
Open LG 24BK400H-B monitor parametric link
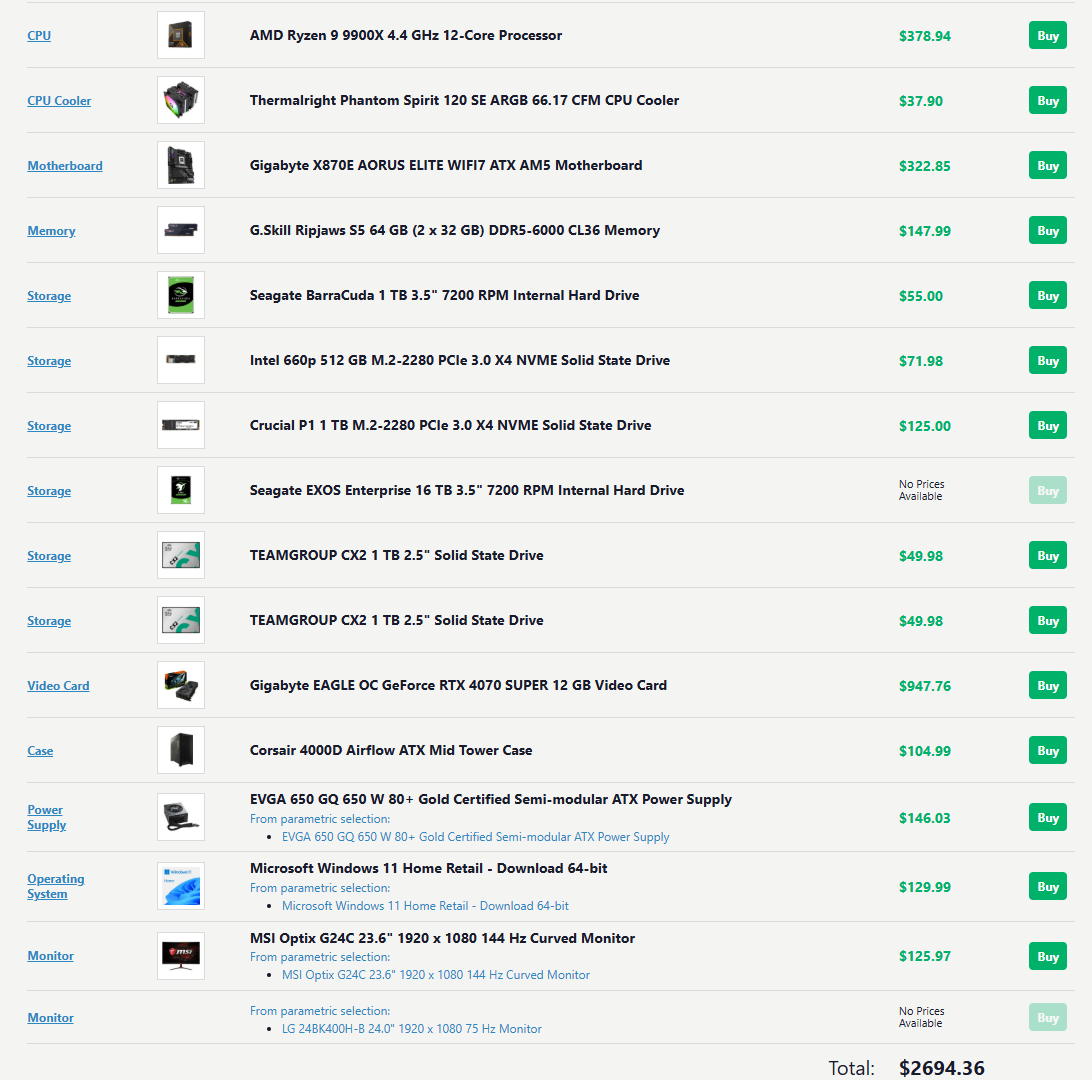click(x=412, y=1028)
